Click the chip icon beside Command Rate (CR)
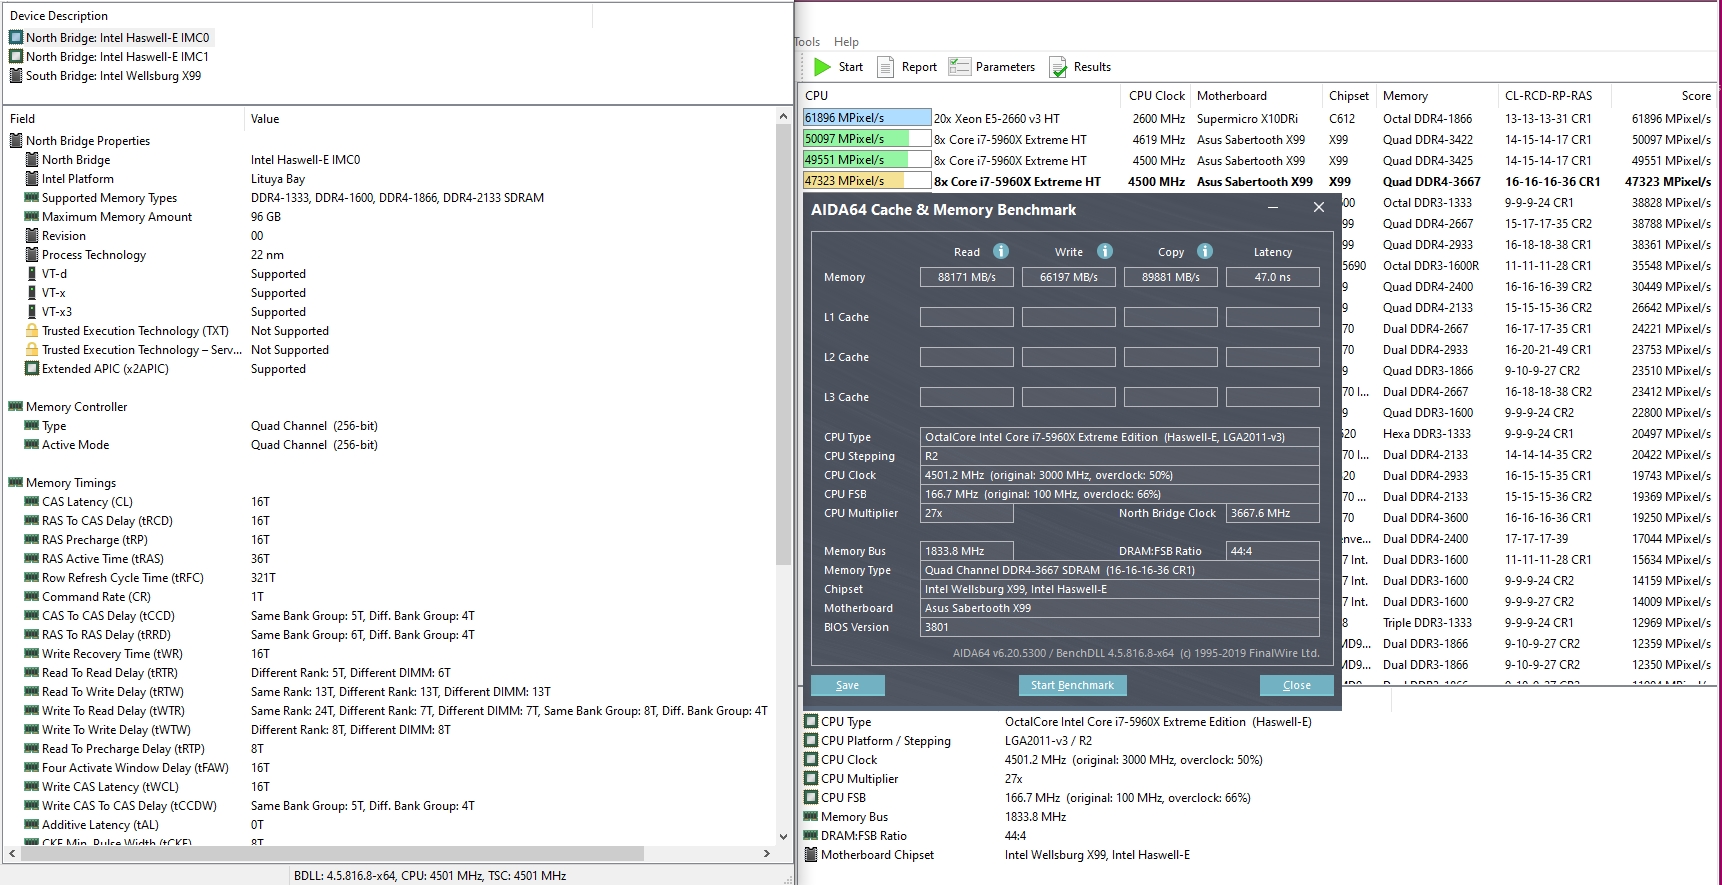 (32, 597)
